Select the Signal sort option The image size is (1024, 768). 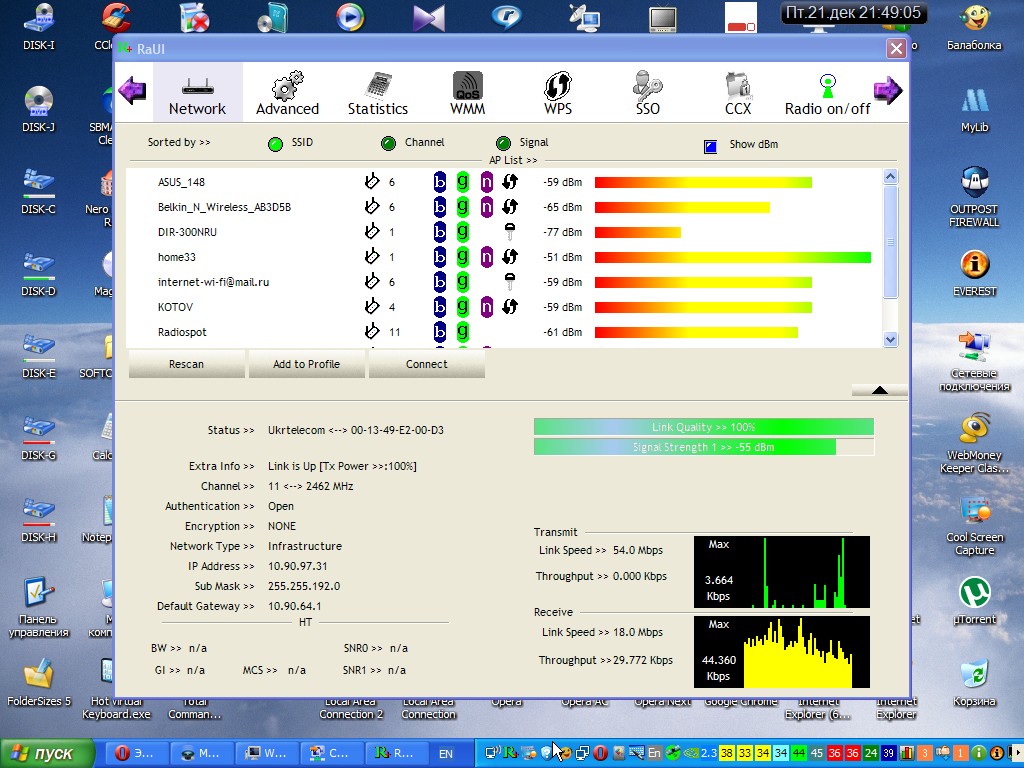coord(503,144)
